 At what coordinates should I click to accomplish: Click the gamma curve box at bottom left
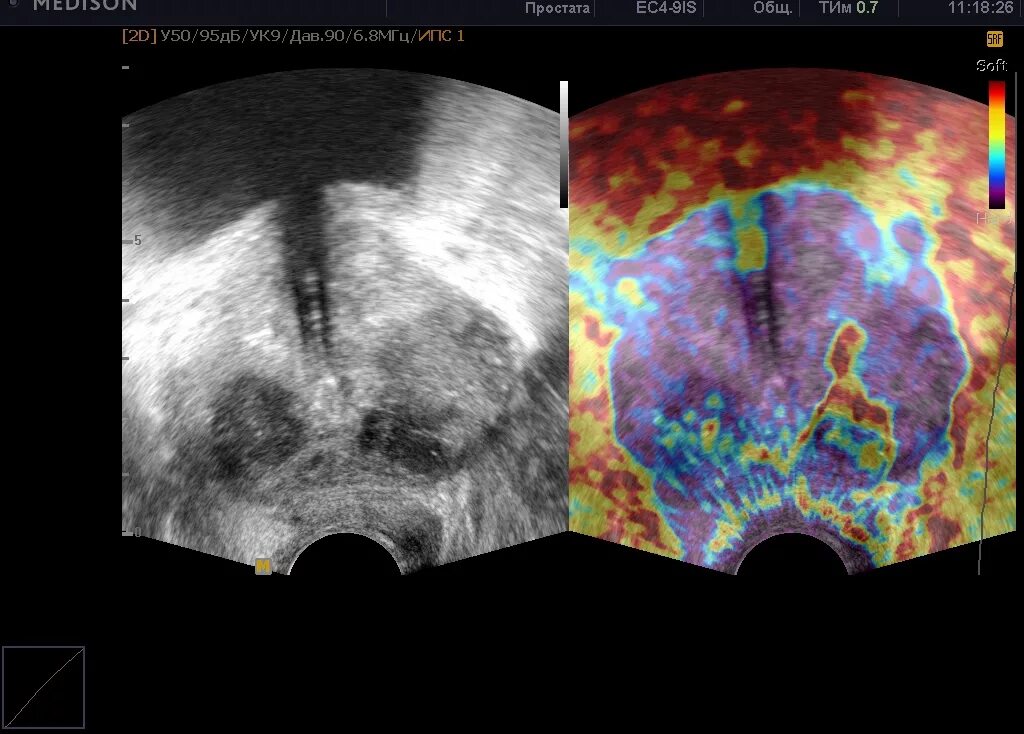coord(44,687)
